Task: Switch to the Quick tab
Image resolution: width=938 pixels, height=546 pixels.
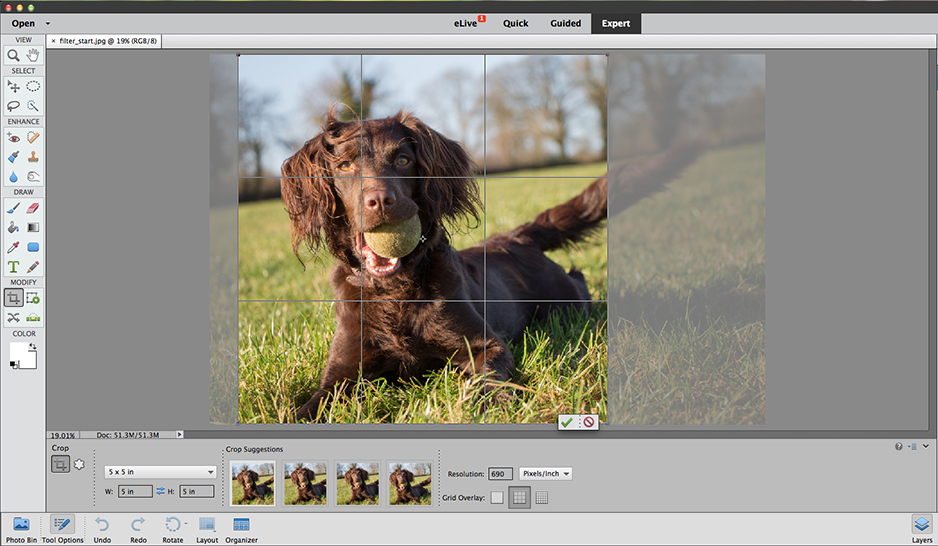Action: point(516,23)
